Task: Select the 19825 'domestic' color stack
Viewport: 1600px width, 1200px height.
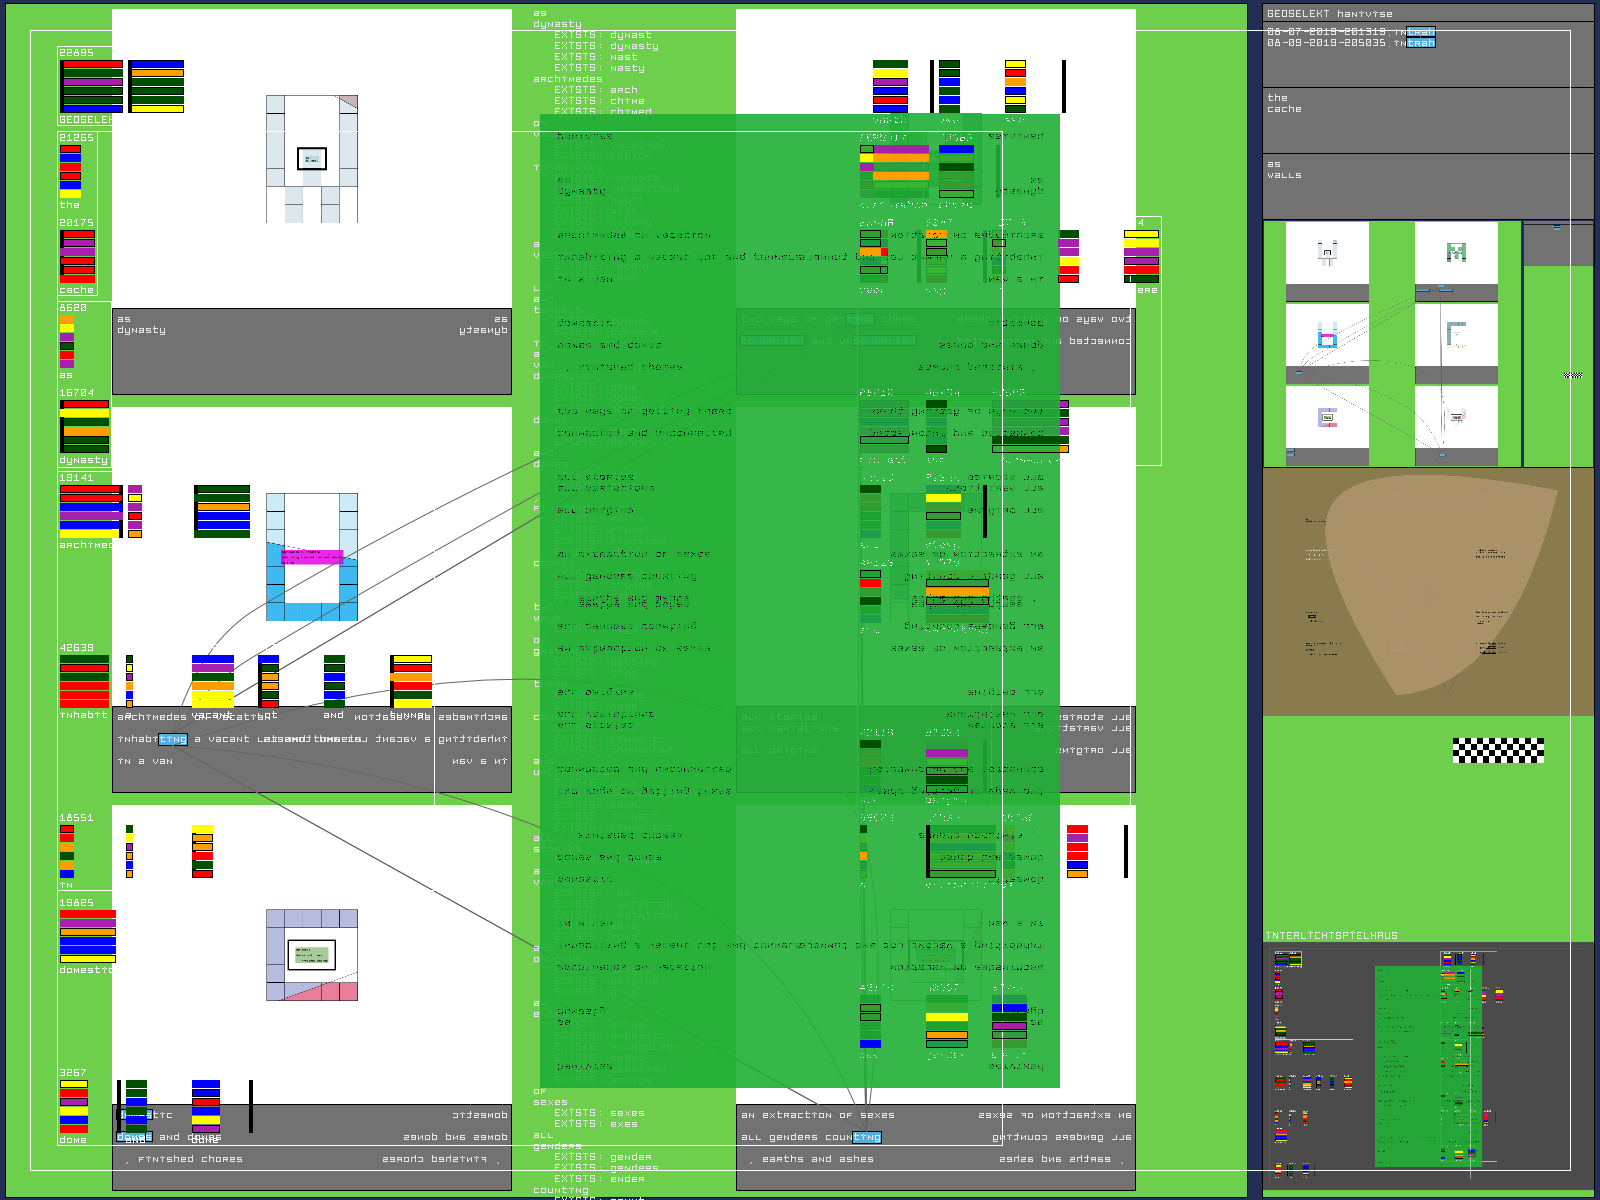Action: [x=88, y=936]
